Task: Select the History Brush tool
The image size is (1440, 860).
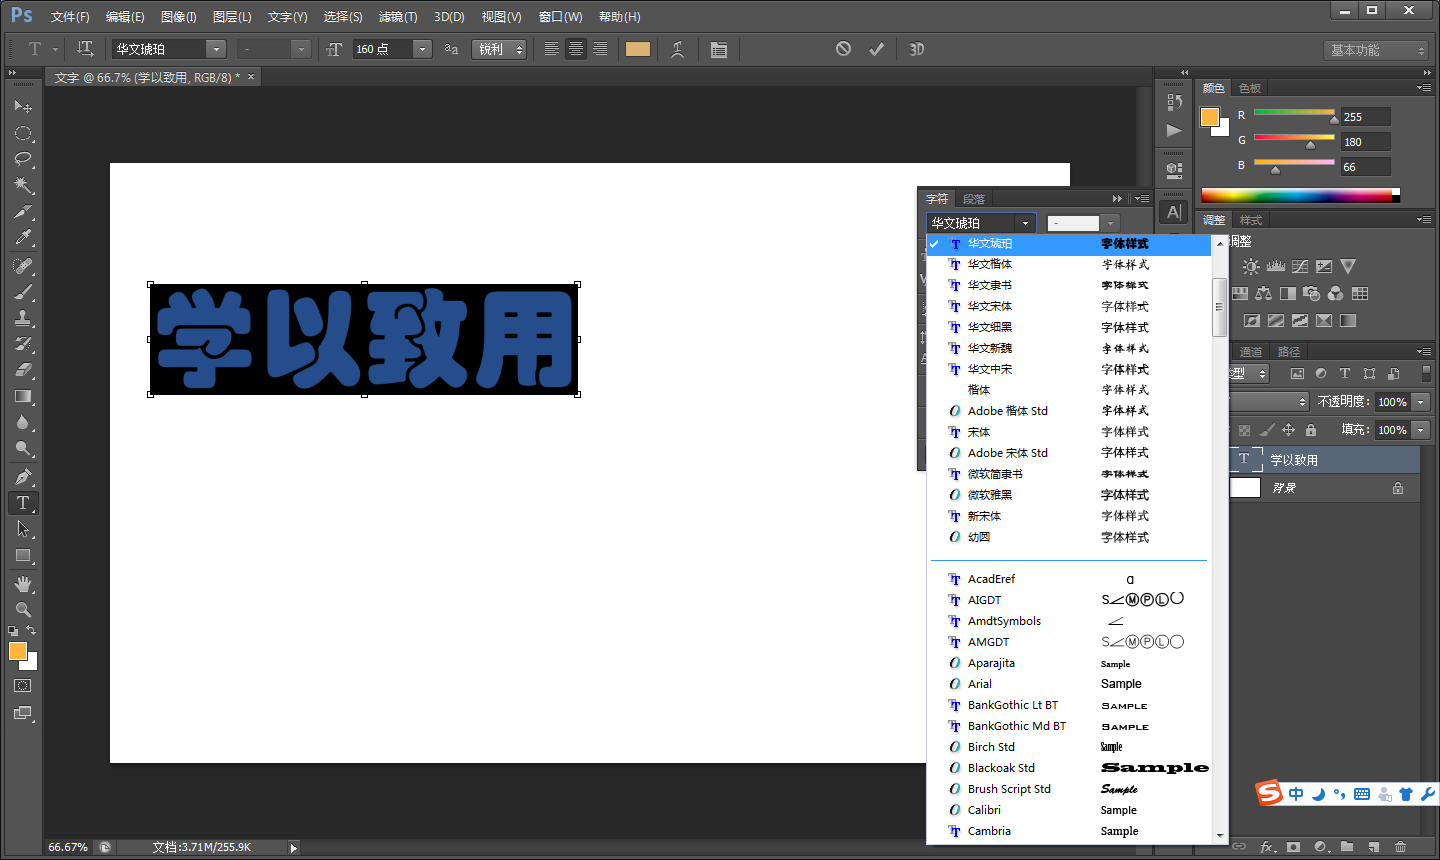Action: click(x=23, y=344)
